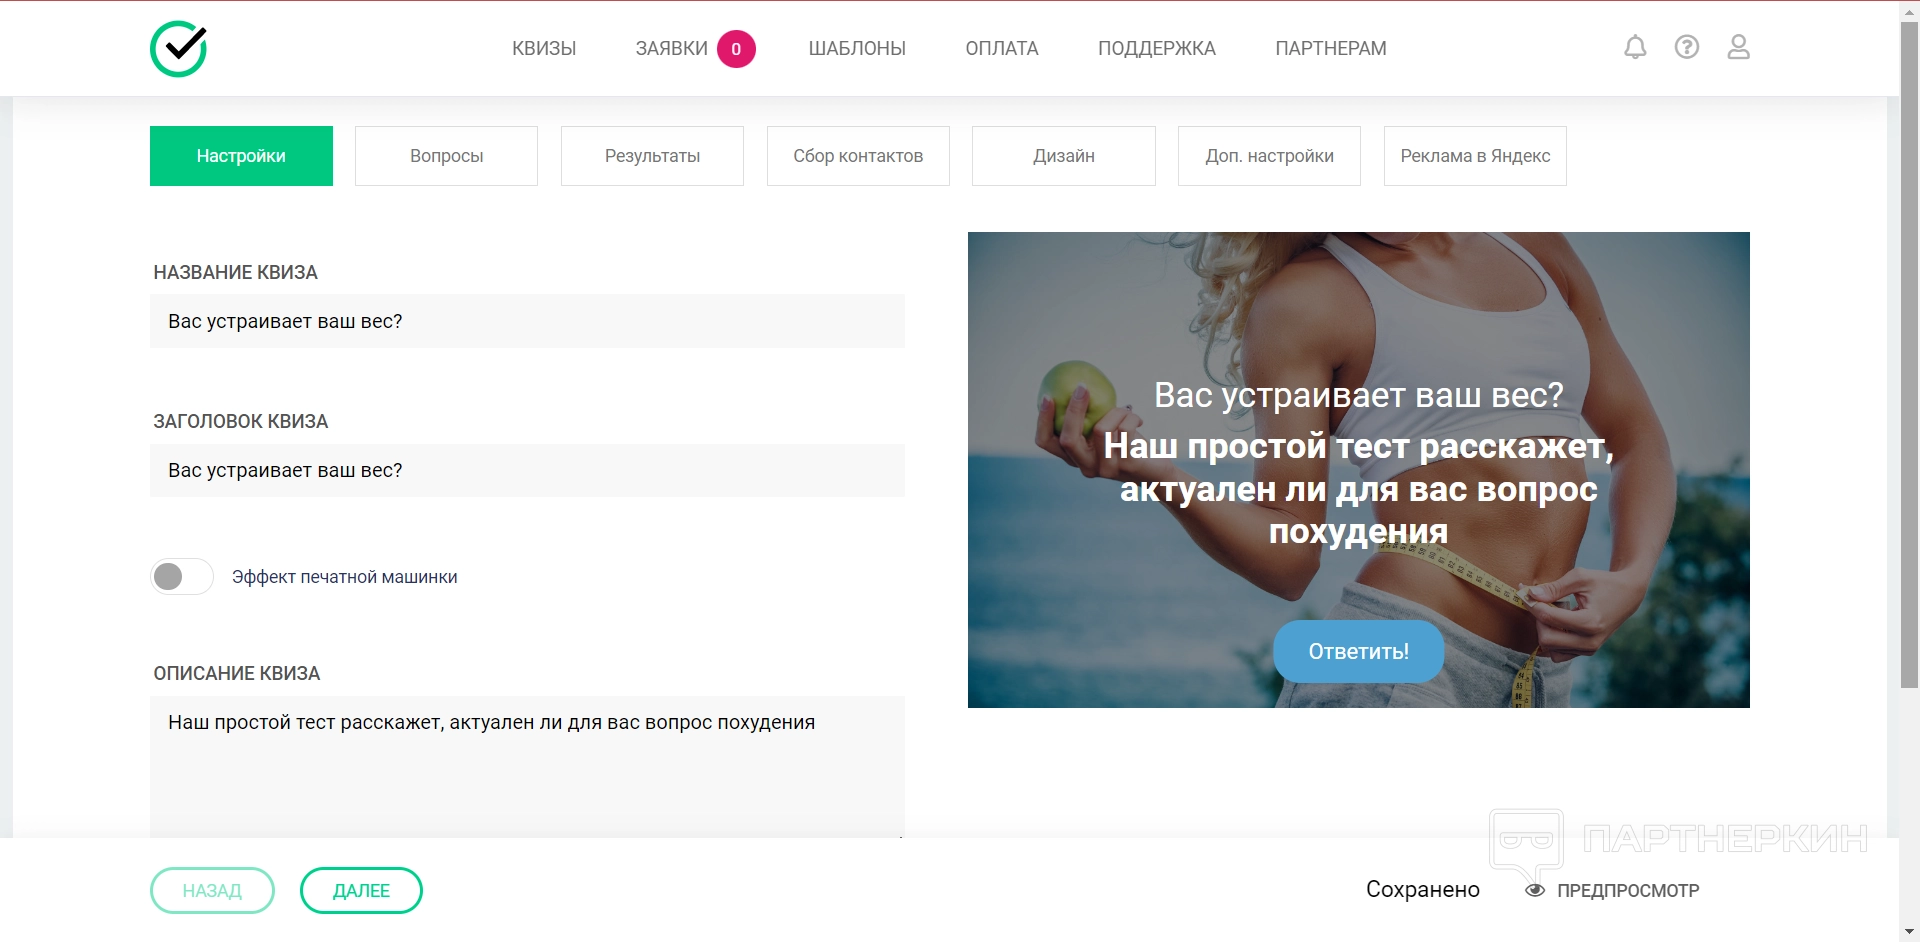
Task: Switch to the Вопросы tab
Action: click(x=446, y=156)
